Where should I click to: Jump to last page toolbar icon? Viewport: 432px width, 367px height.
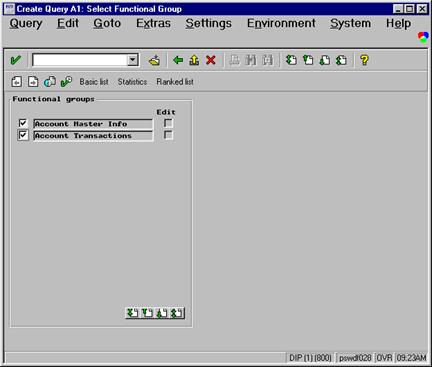click(341, 60)
